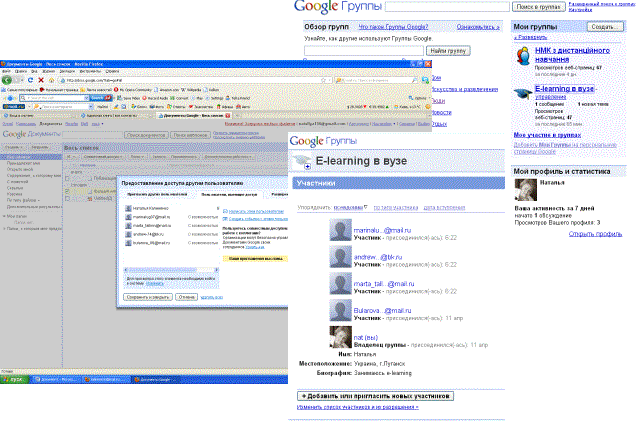Click Google Groups top search input field
636x421 pixels.
click(447, 7)
